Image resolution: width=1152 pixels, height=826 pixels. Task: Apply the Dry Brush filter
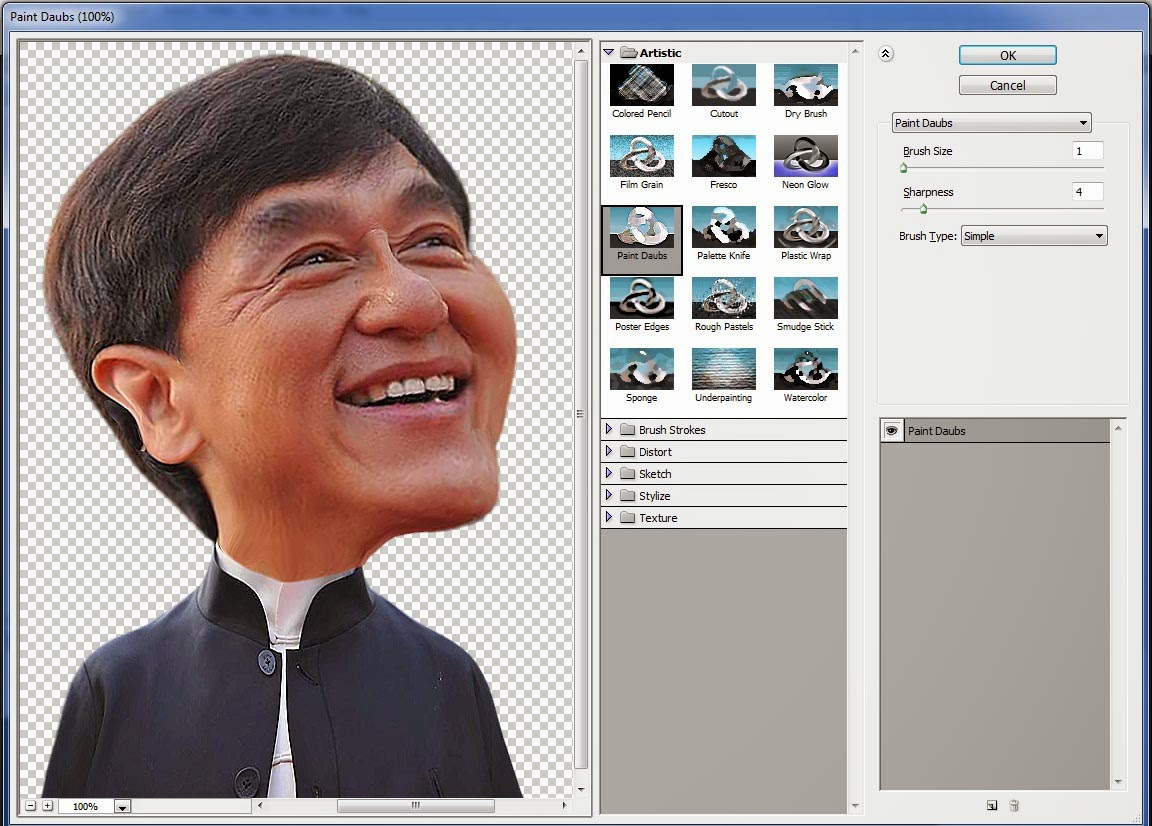(x=804, y=85)
